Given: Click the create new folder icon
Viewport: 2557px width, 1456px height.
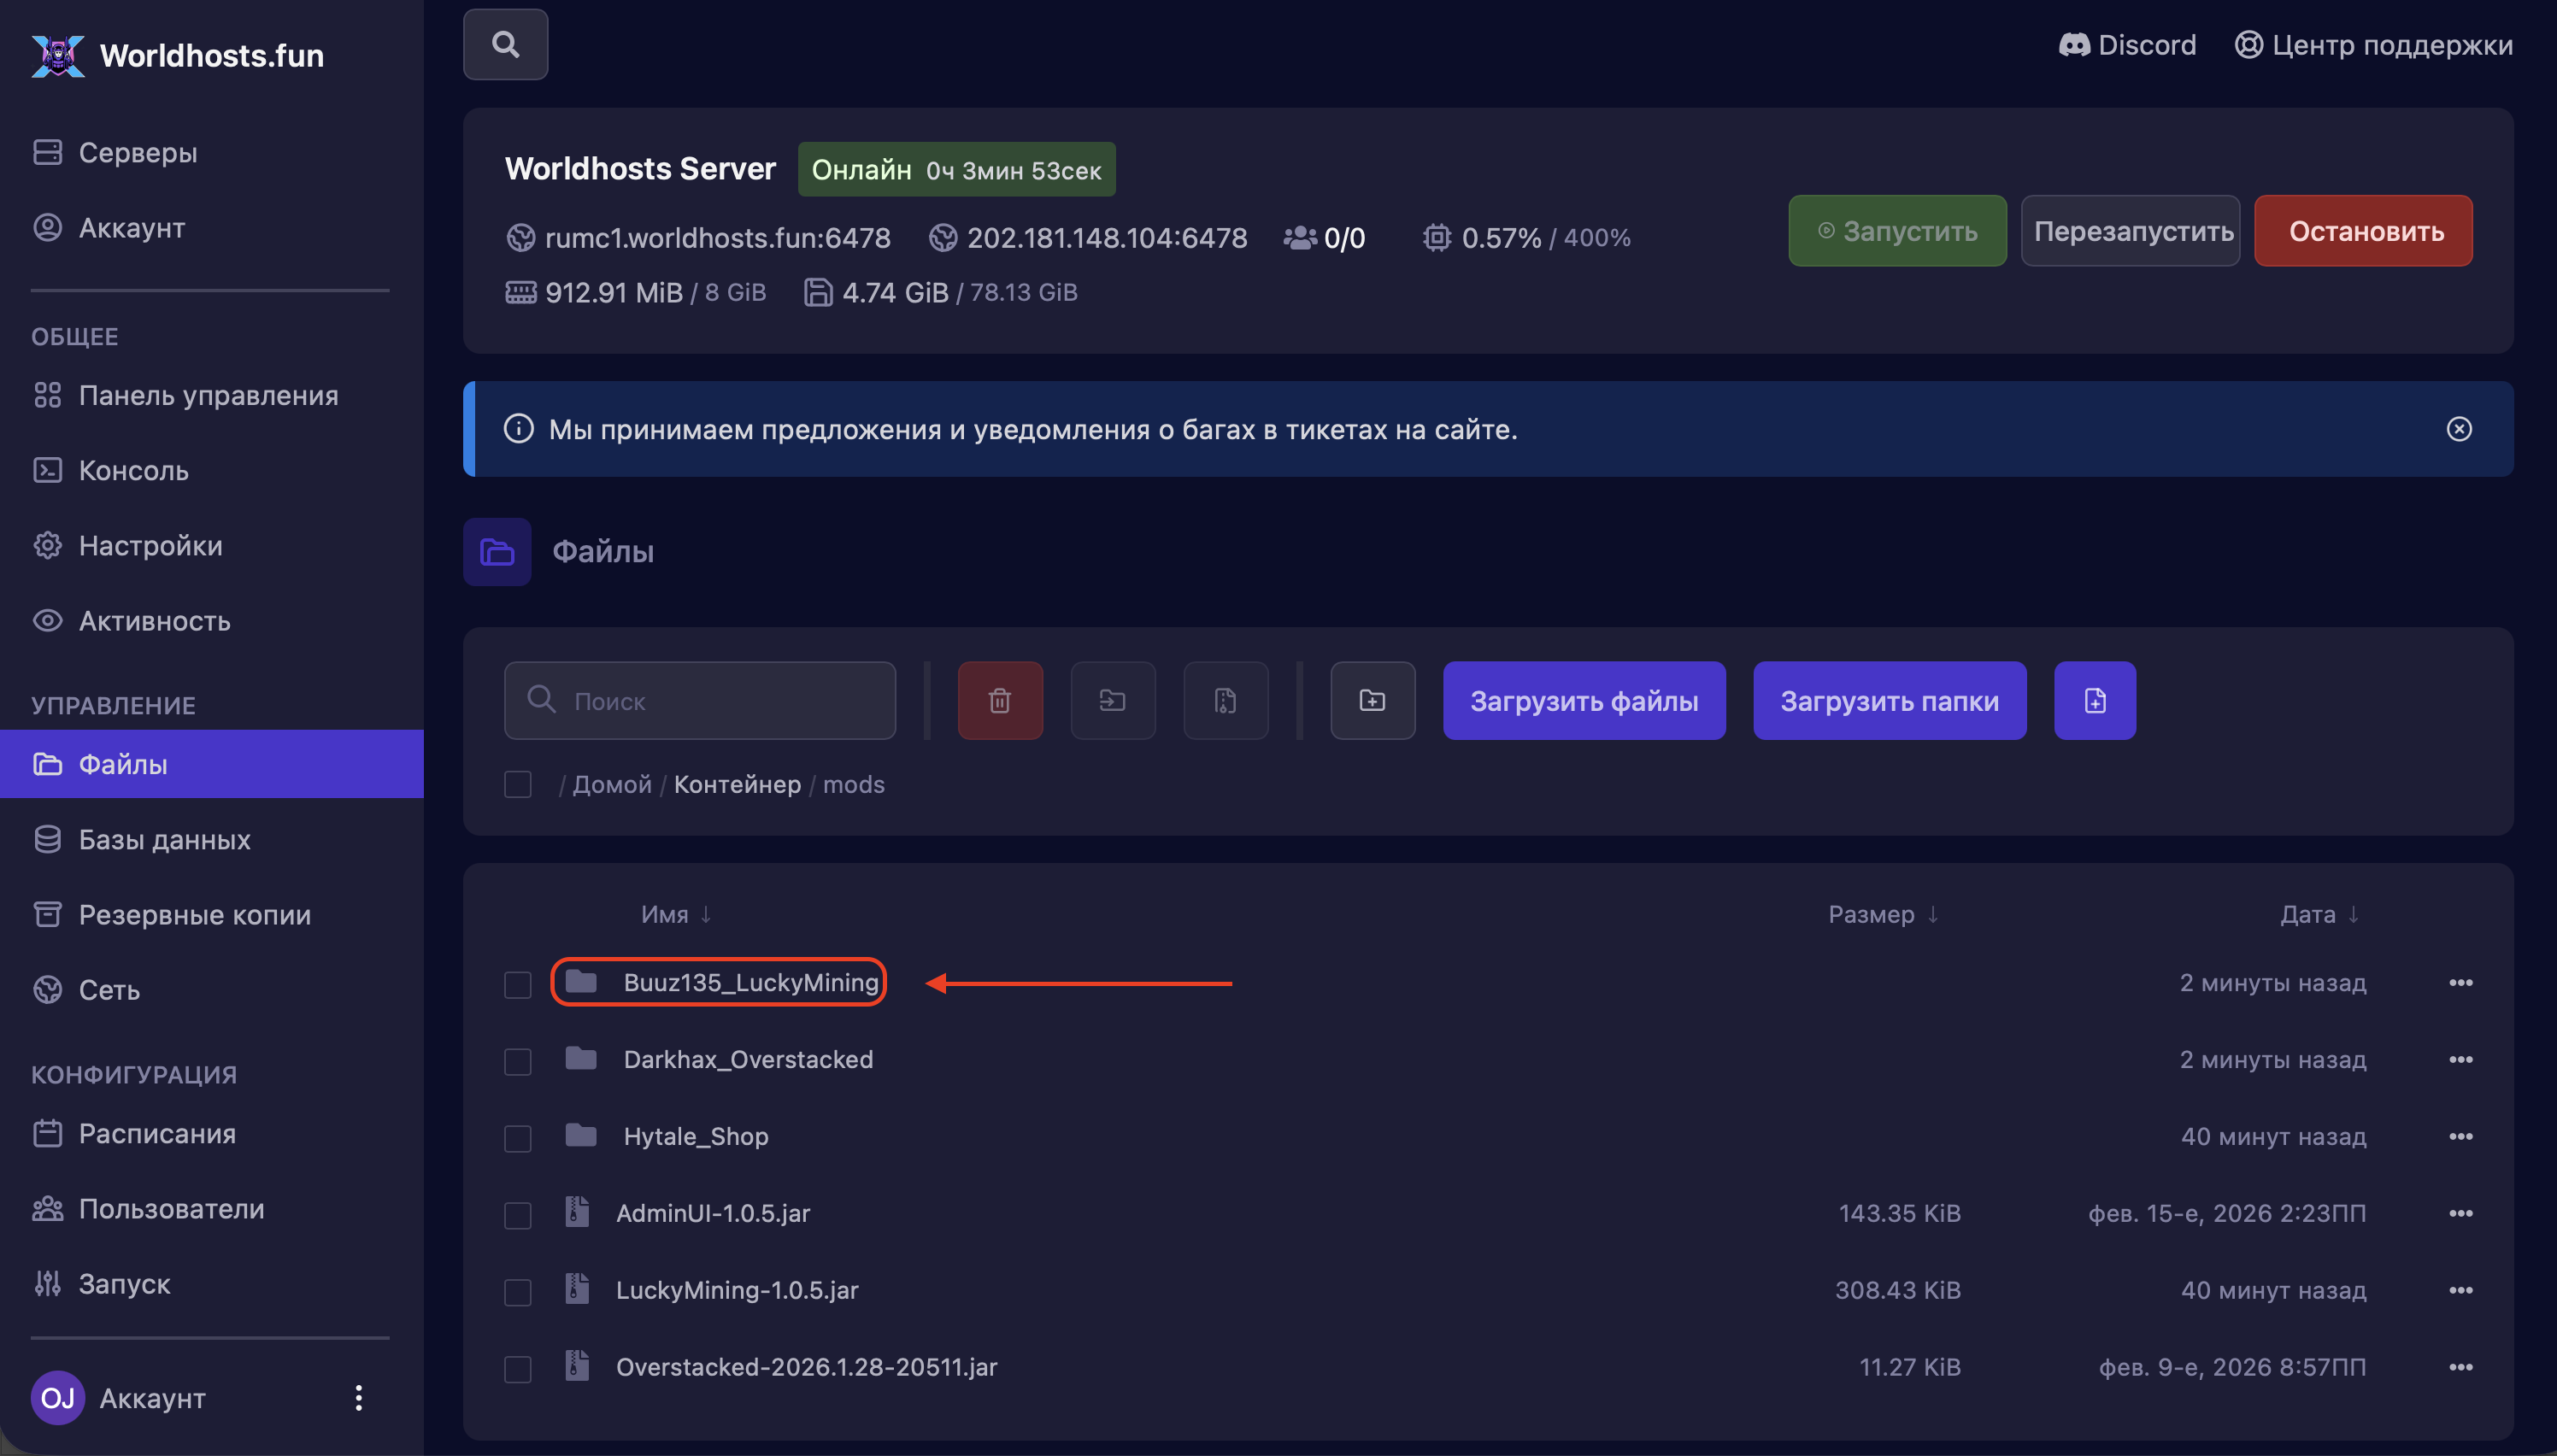Looking at the screenshot, I should pos(1372,700).
